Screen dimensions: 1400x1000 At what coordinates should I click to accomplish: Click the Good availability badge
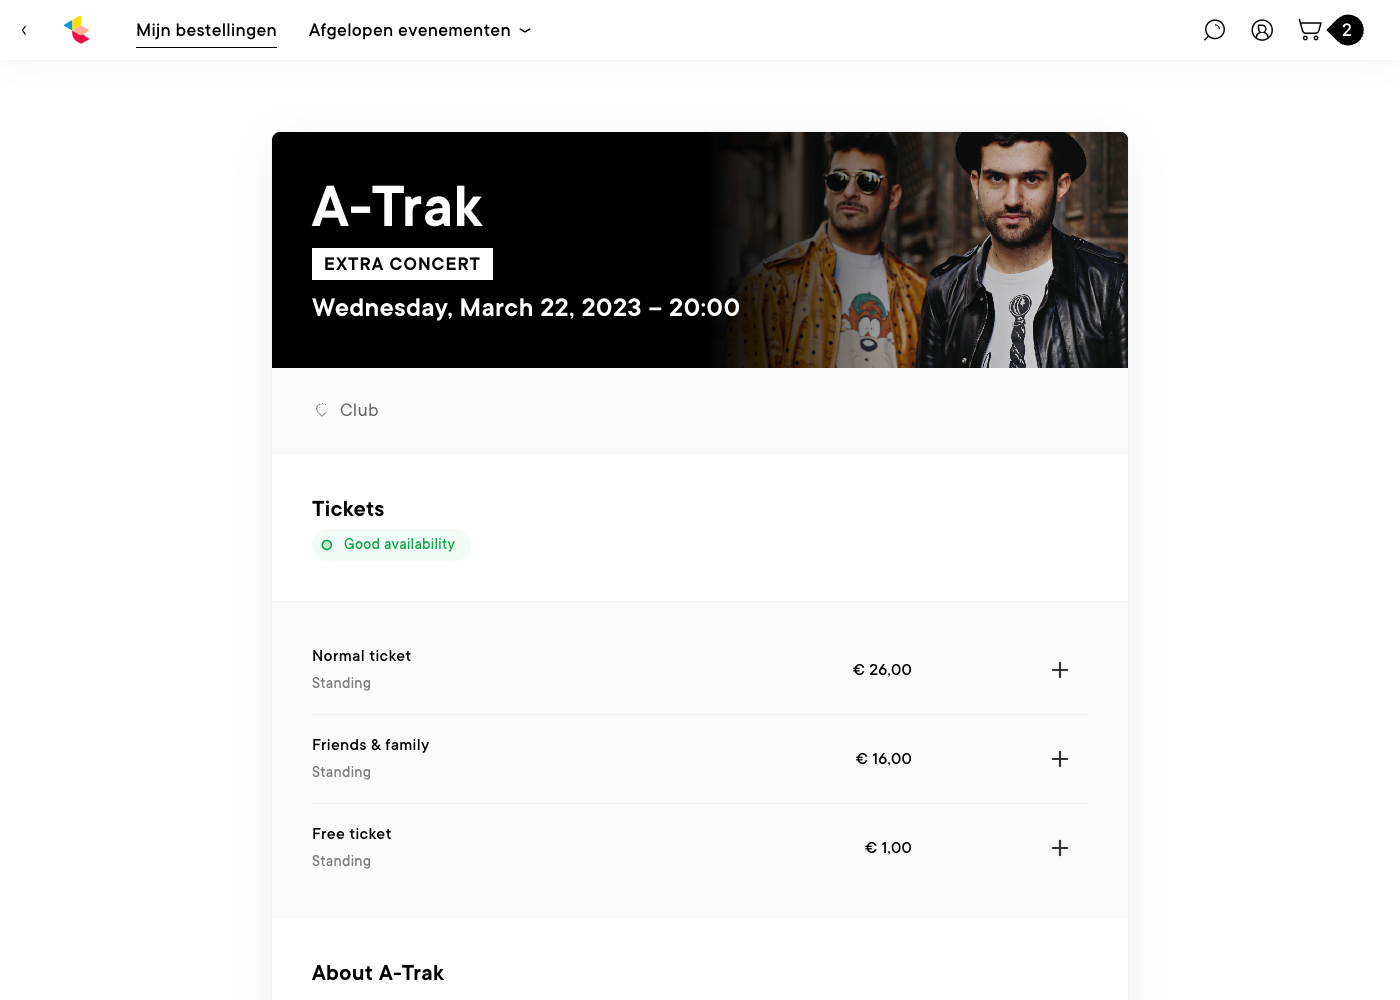click(391, 545)
